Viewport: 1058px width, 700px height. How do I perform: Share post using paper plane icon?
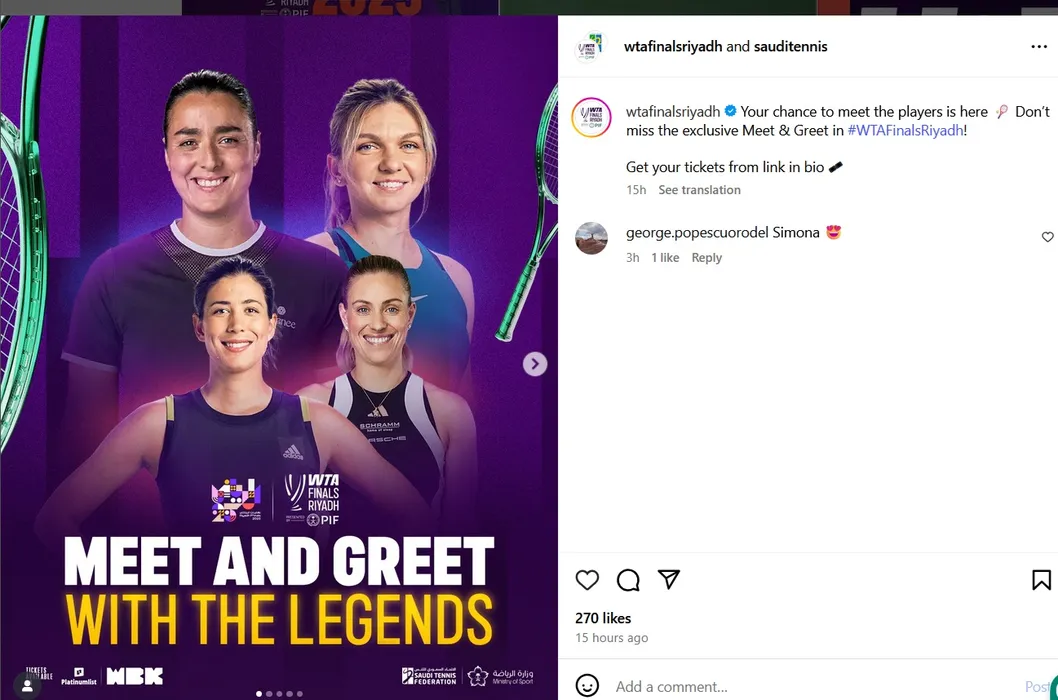point(669,579)
